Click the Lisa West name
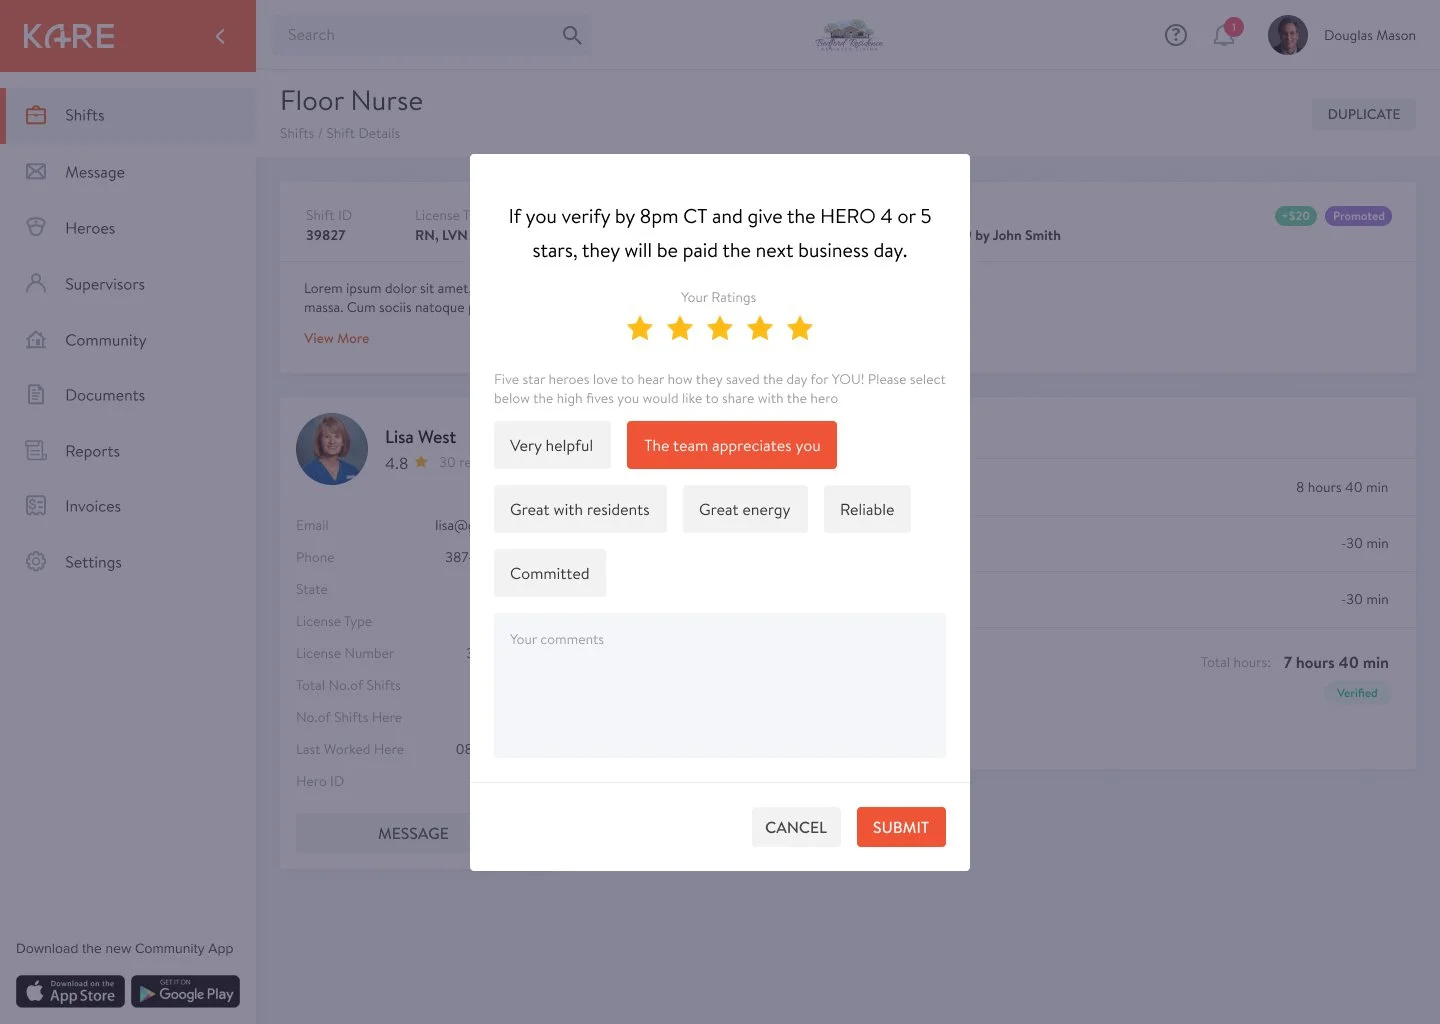Screen dimensions: 1440x1024 pos(420,437)
